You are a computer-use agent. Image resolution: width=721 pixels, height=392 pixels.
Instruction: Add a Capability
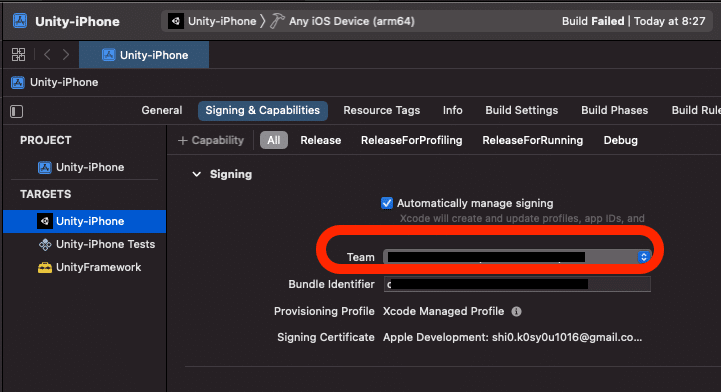[x=211, y=140]
